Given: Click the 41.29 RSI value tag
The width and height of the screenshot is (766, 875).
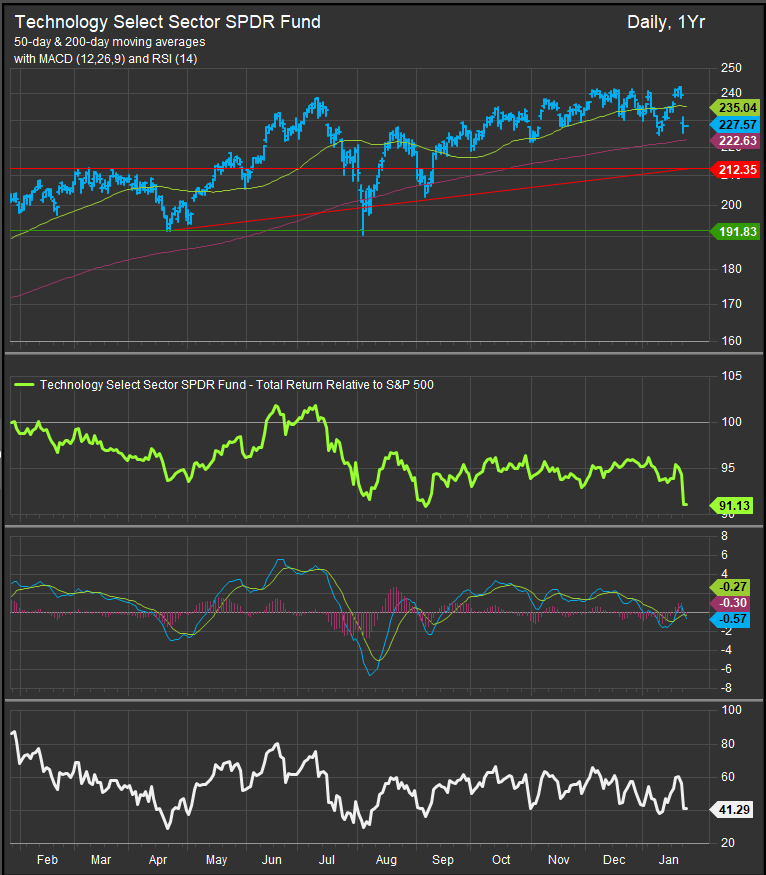Looking at the screenshot, I should pos(731,809).
